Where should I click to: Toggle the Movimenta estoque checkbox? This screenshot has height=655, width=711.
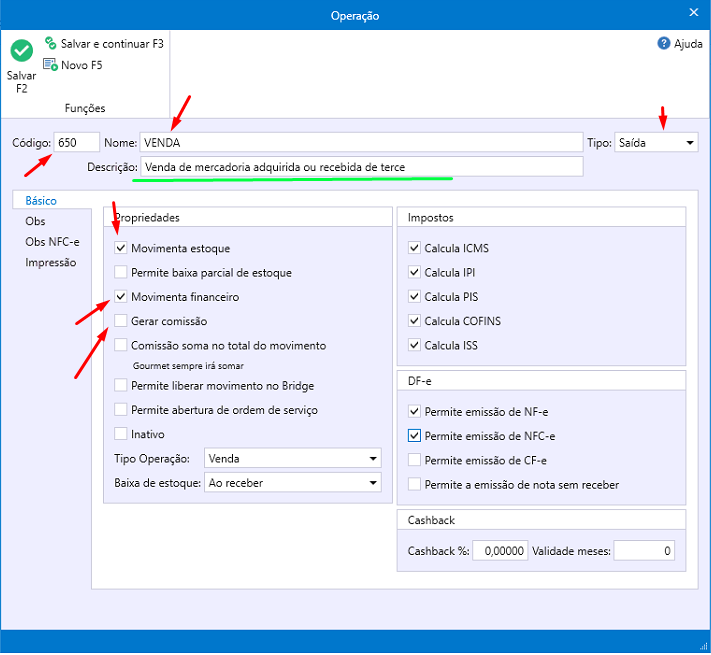tap(121, 248)
